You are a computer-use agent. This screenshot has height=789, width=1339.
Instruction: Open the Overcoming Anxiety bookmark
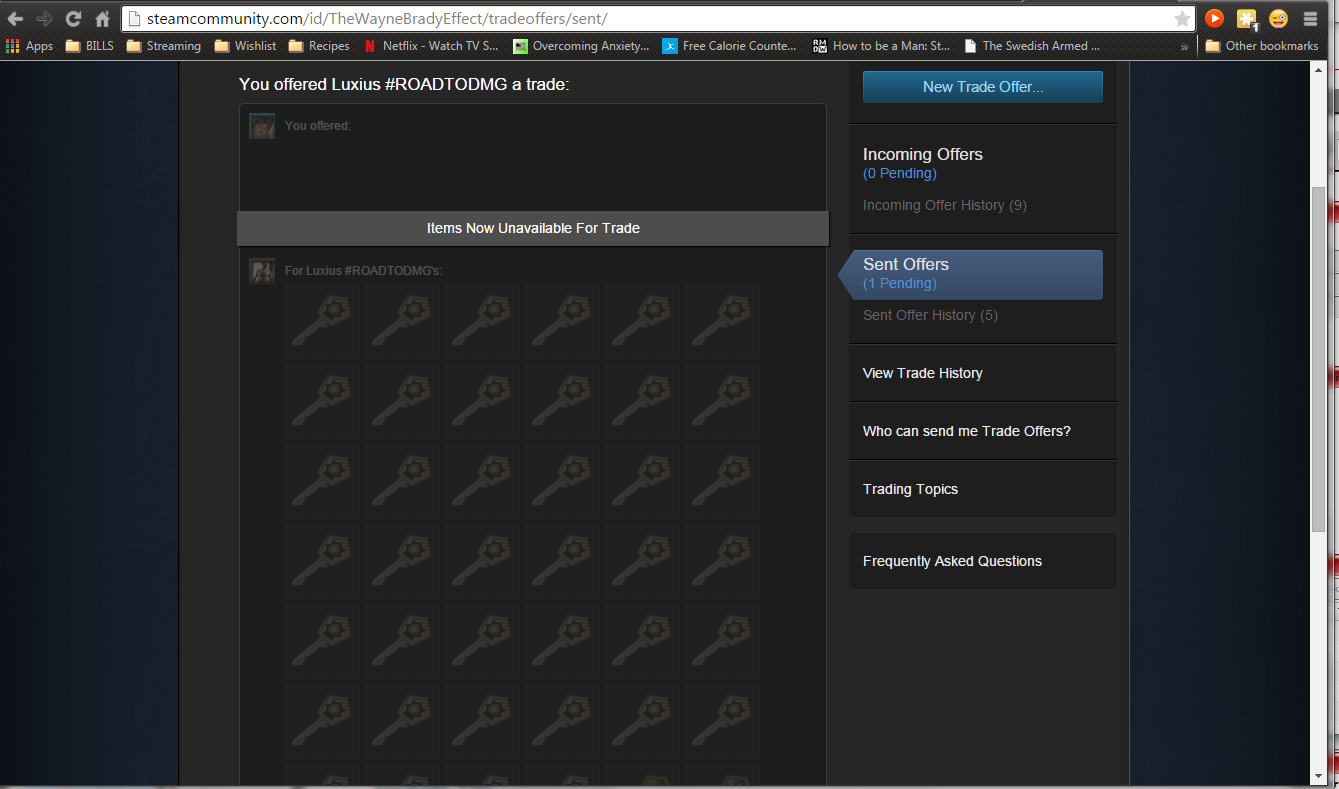tap(581, 46)
